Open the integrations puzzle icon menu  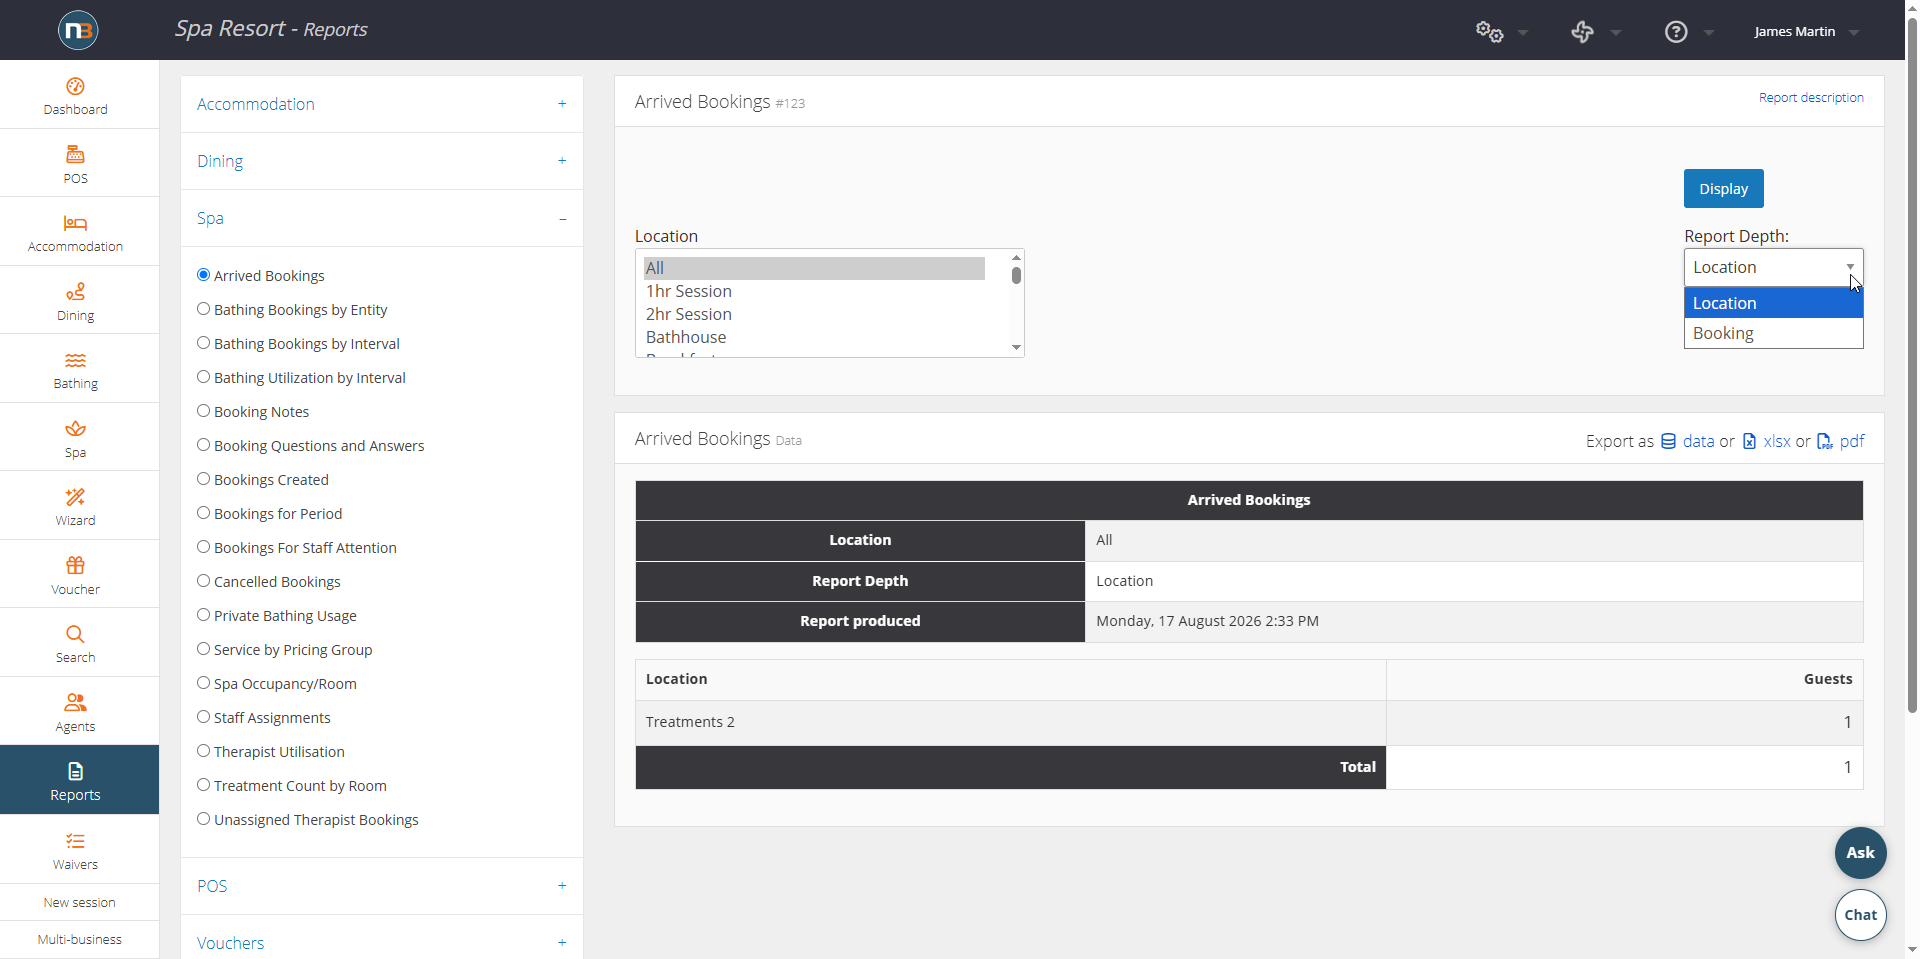[1582, 32]
